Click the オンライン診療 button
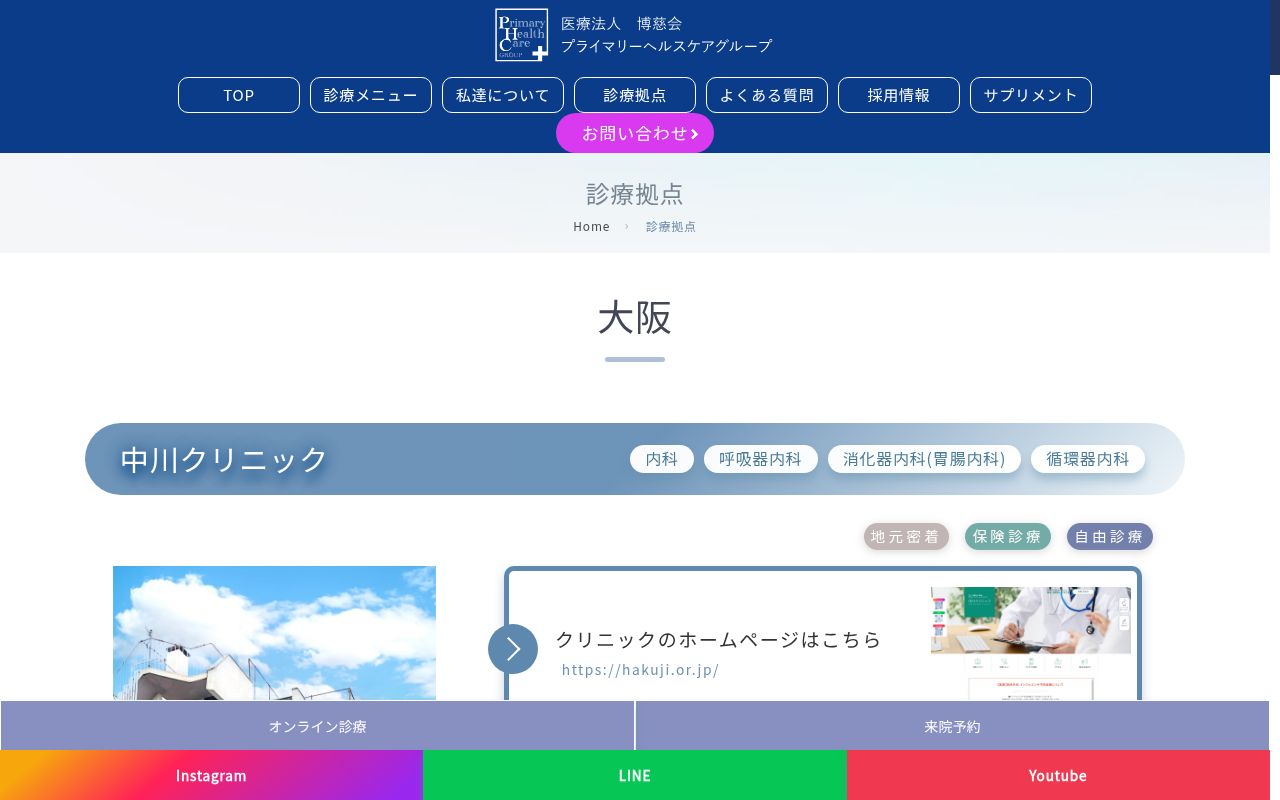This screenshot has height=800, width=1280. tap(318, 726)
